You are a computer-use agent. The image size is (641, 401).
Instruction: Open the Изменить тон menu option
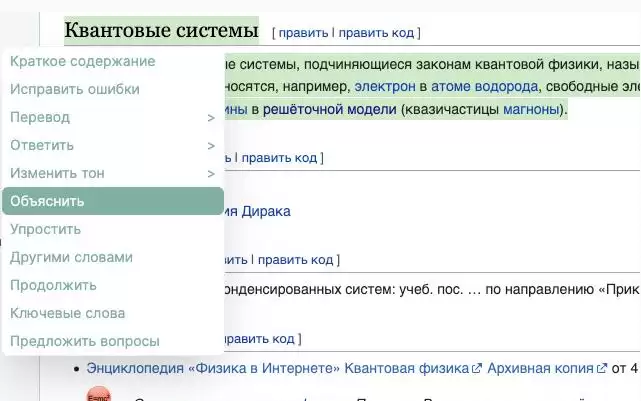pyautogui.click(x=113, y=173)
